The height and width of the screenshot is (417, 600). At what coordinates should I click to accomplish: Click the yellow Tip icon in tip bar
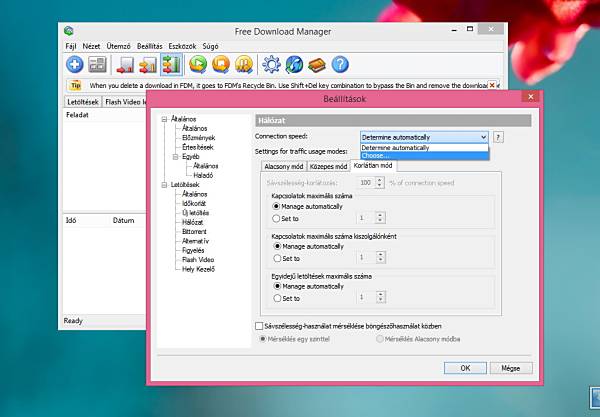point(76,85)
